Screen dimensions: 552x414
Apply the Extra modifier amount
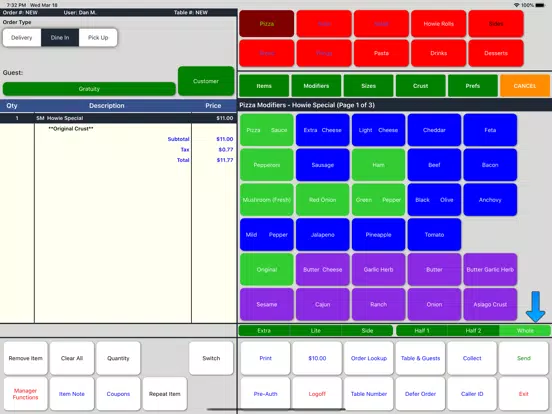click(264, 331)
